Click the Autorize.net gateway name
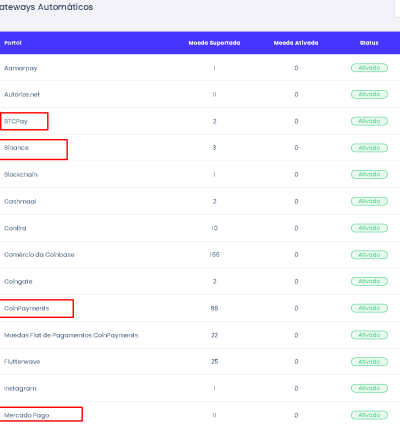 click(x=22, y=95)
